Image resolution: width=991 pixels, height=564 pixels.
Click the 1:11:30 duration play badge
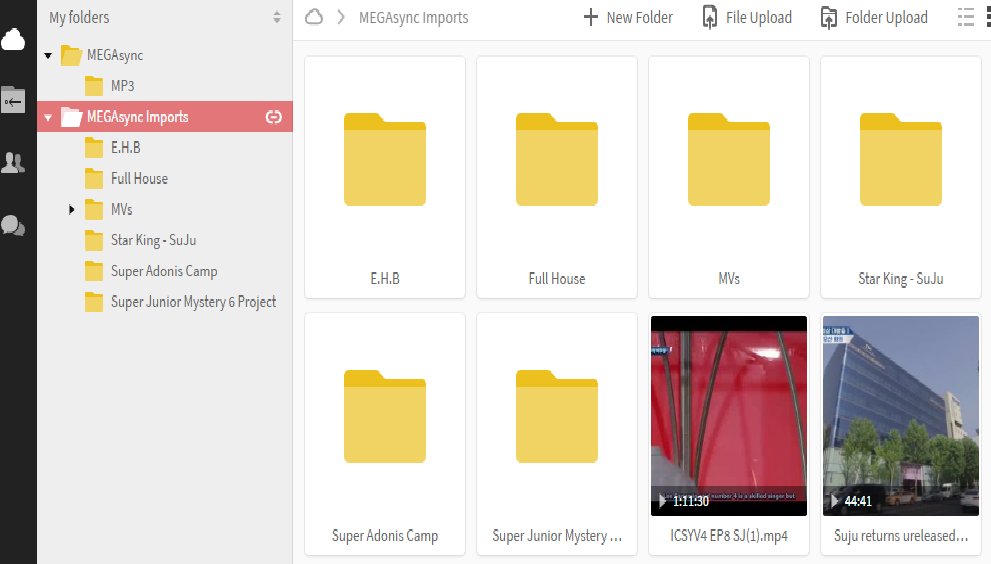click(x=683, y=501)
